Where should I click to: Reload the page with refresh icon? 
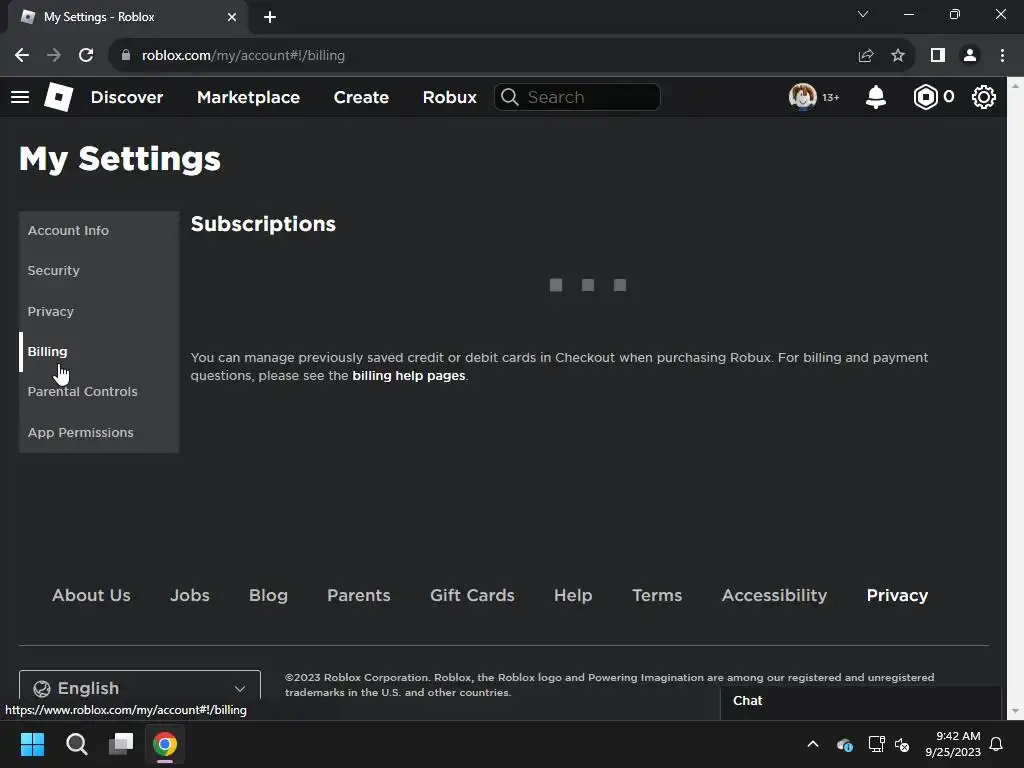click(86, 56)
